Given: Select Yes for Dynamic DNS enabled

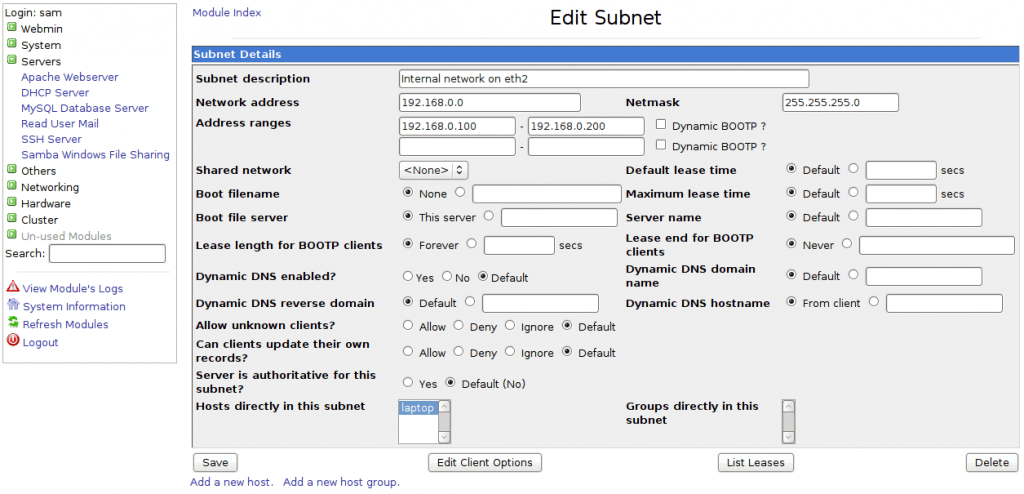Looking at the screenshot, I should (407, 277).
